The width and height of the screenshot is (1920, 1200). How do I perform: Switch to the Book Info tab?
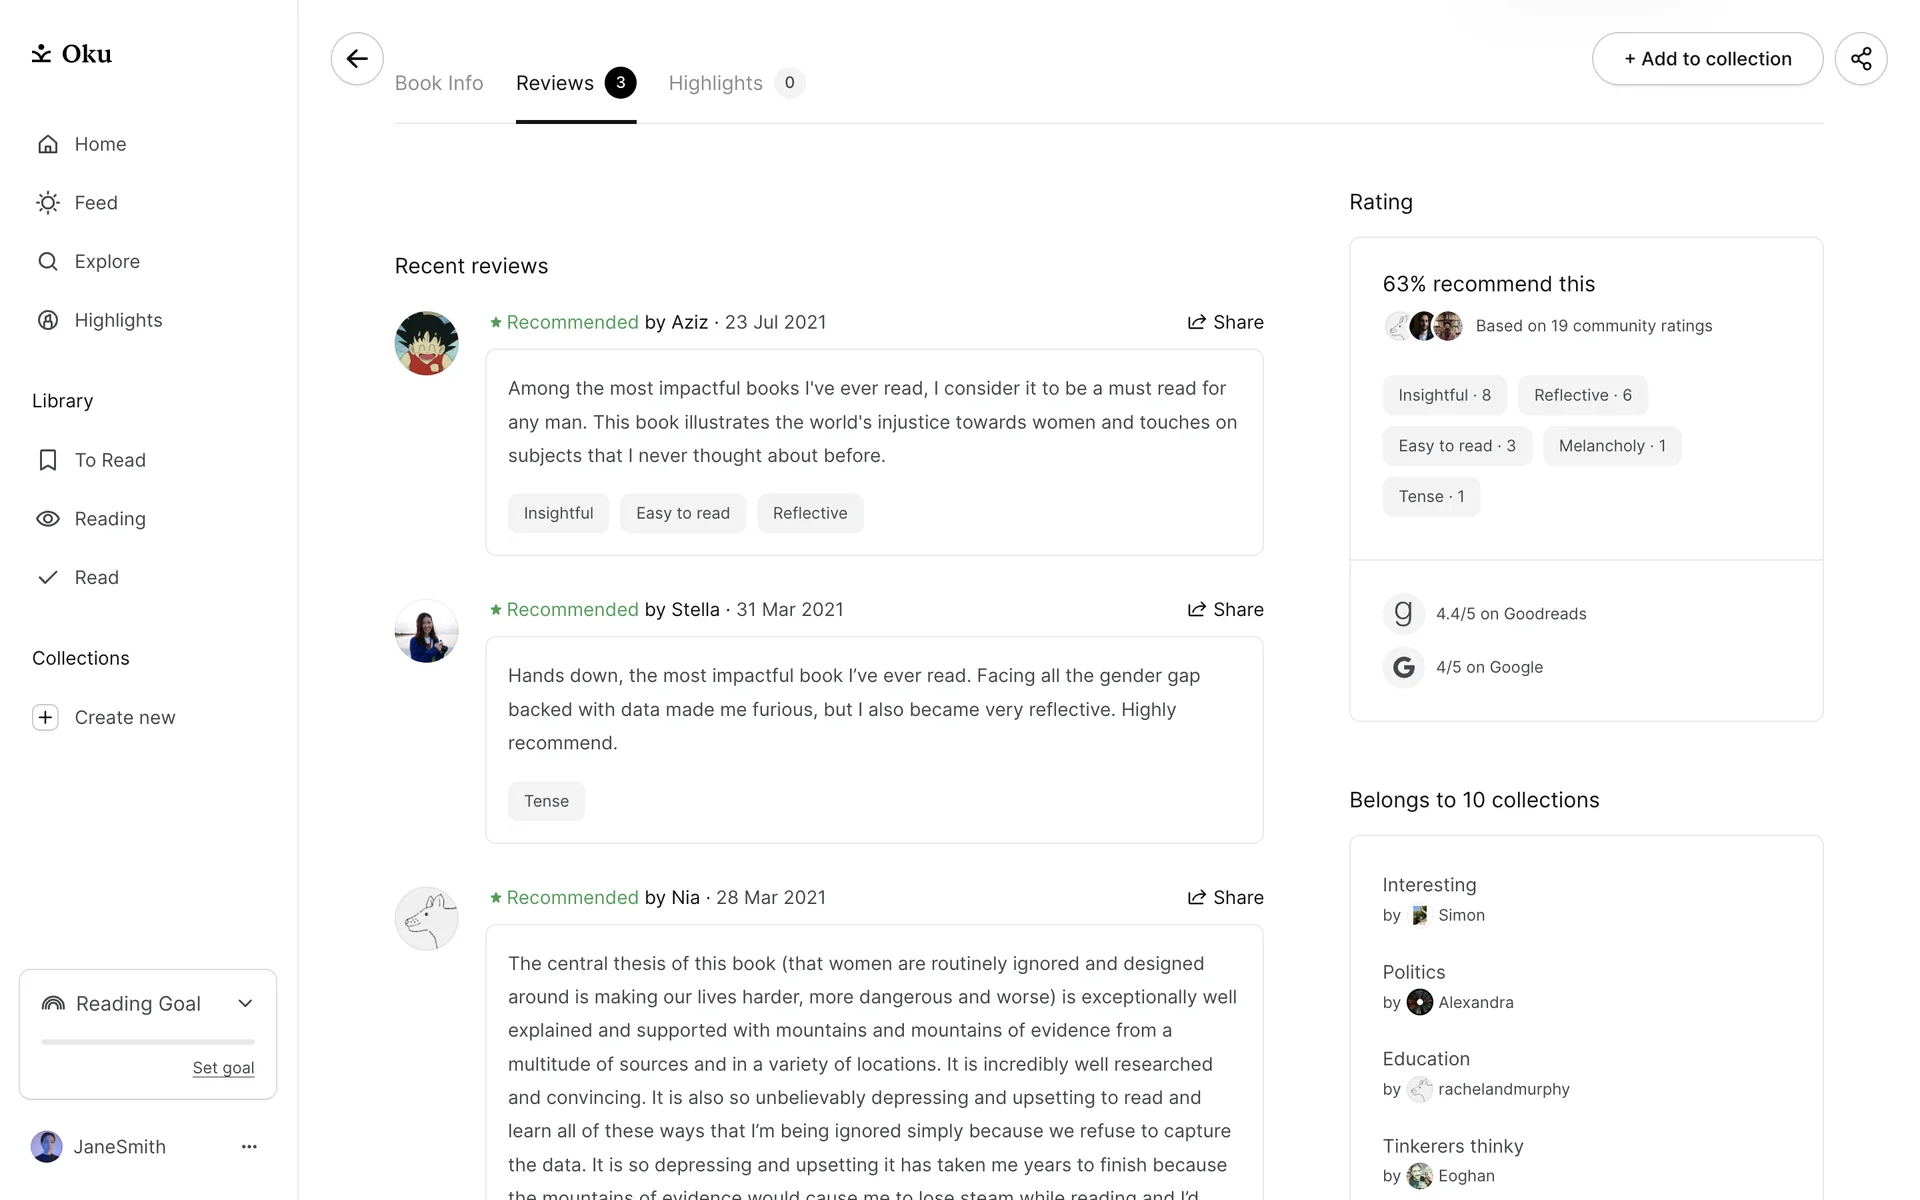point(439,83)
